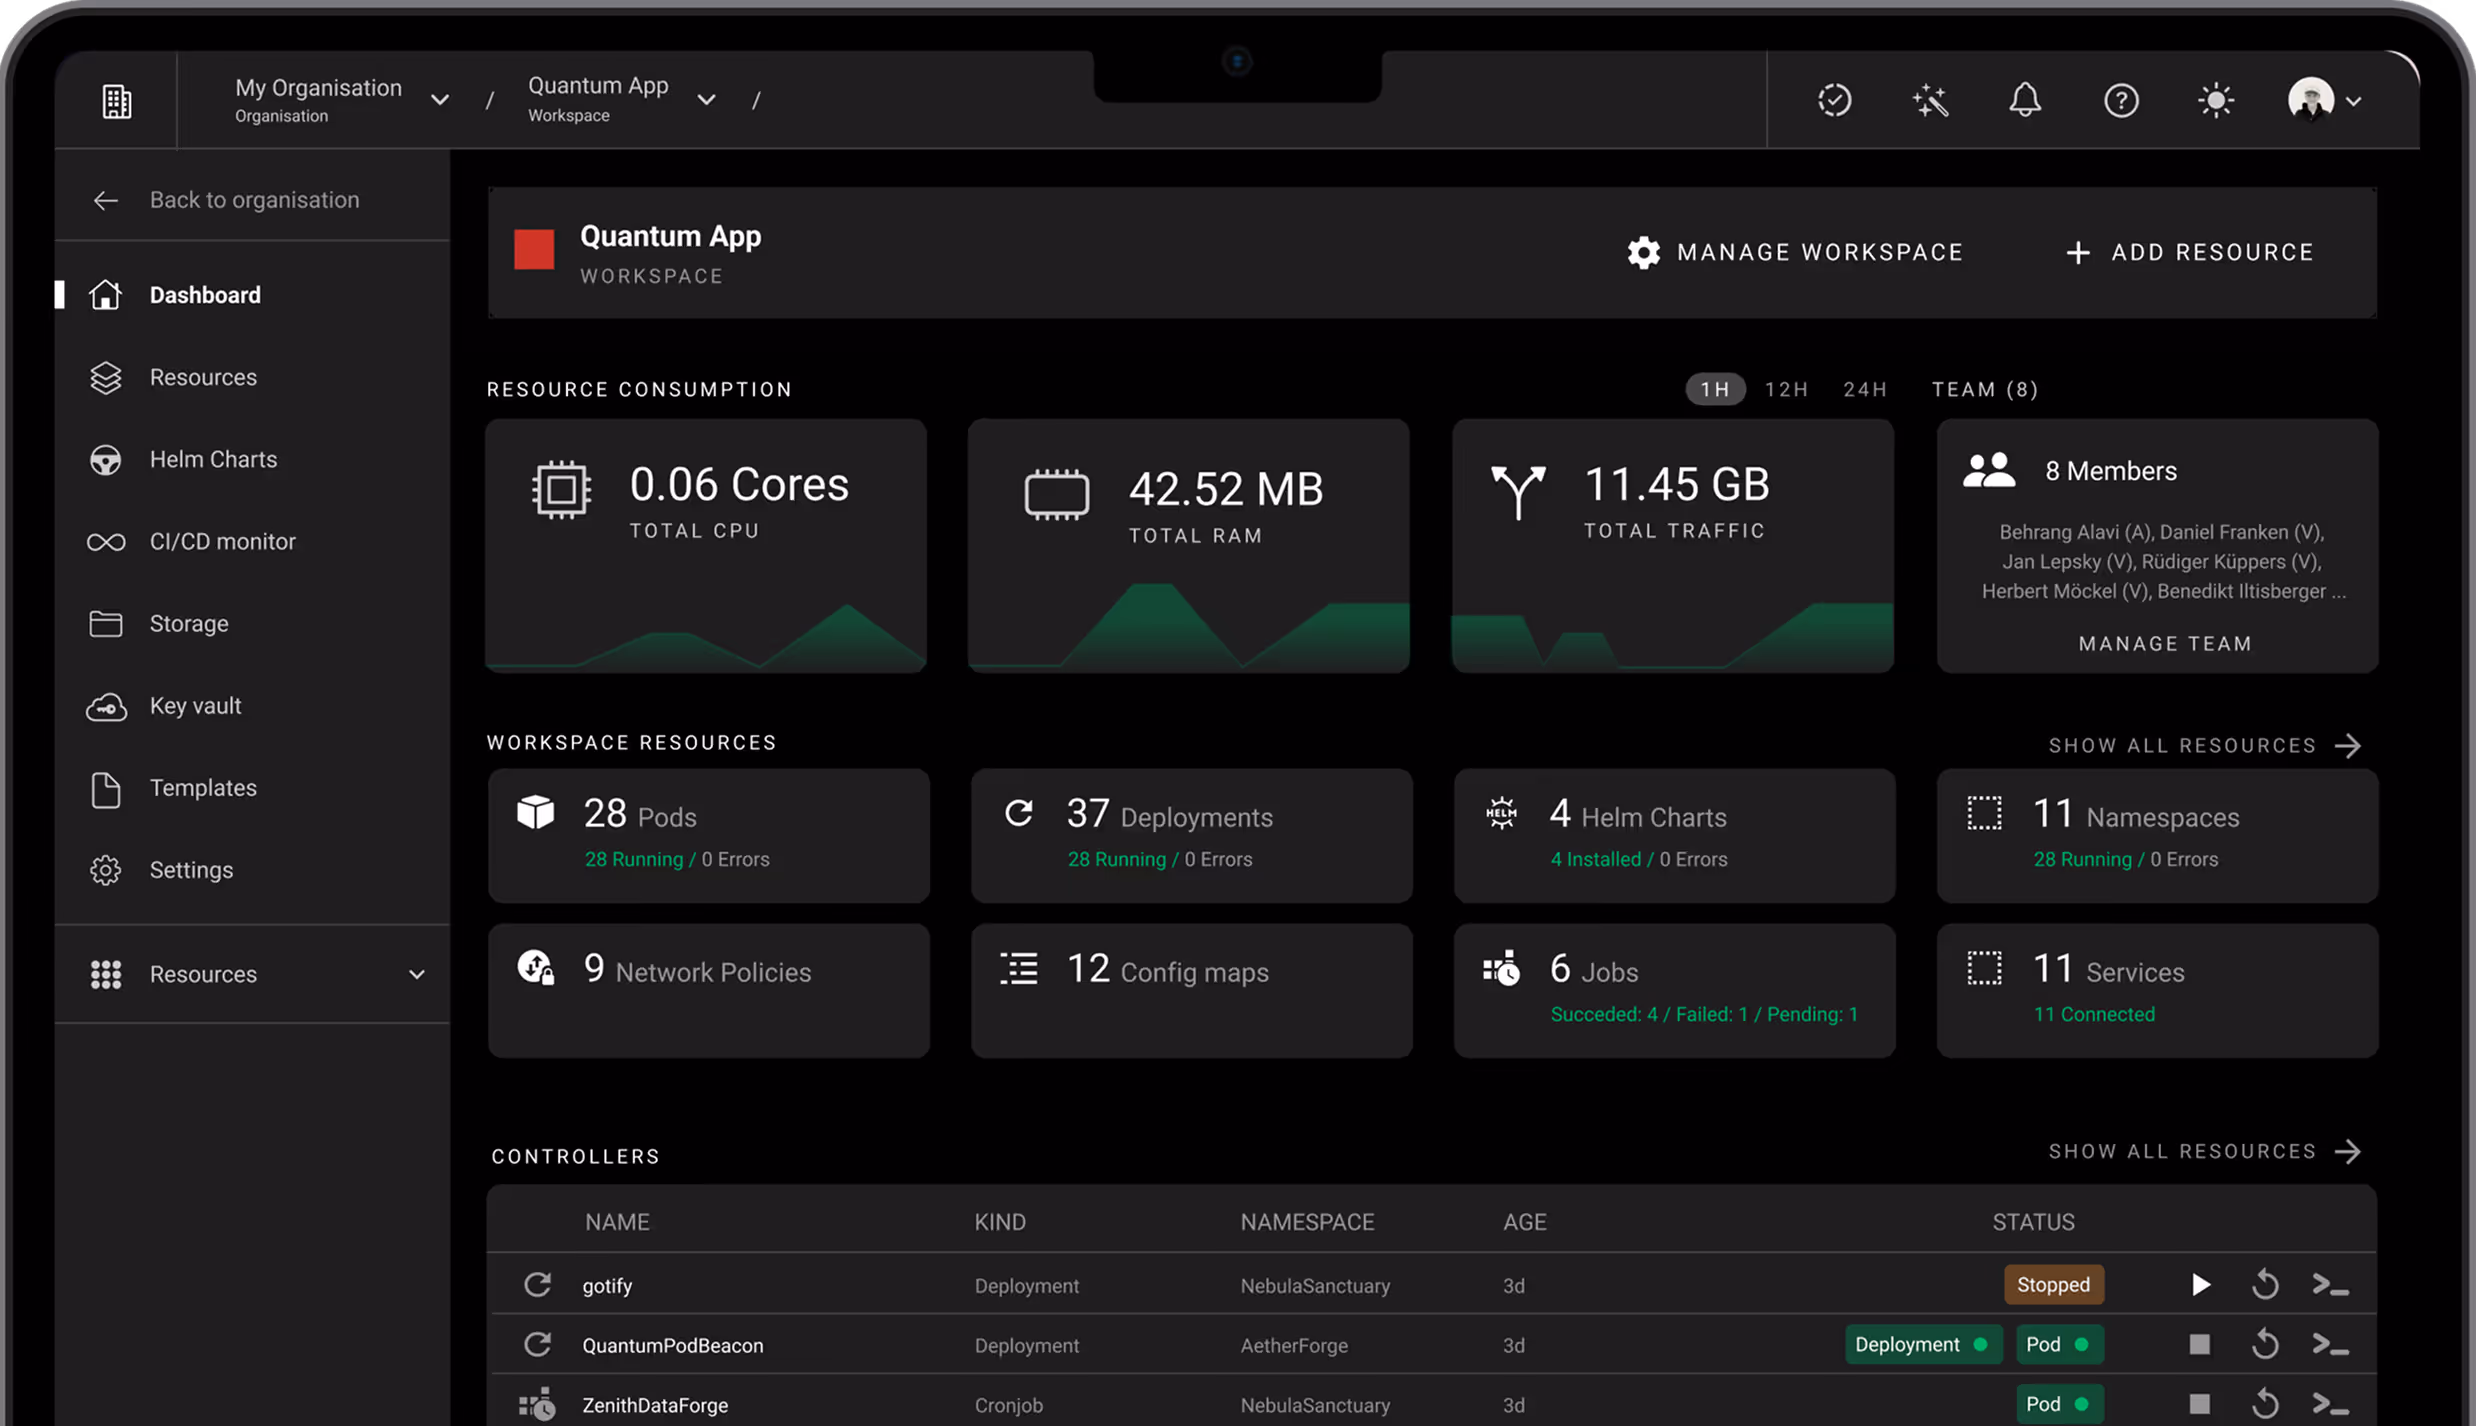Open Helm Charts in the sidebar
This screenshot has height=1426, width=2476.
click(213, 459)
